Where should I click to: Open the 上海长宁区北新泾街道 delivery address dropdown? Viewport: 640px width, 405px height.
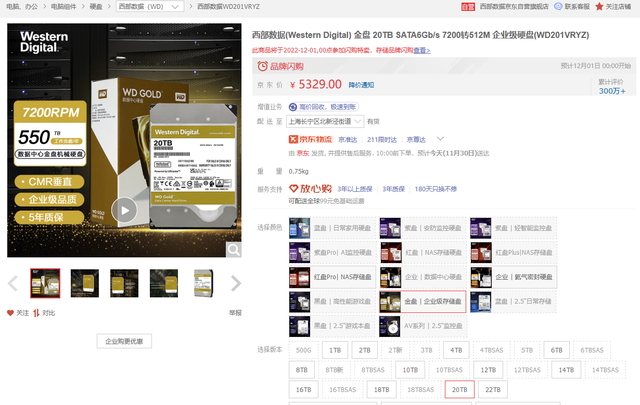point(325,122)
